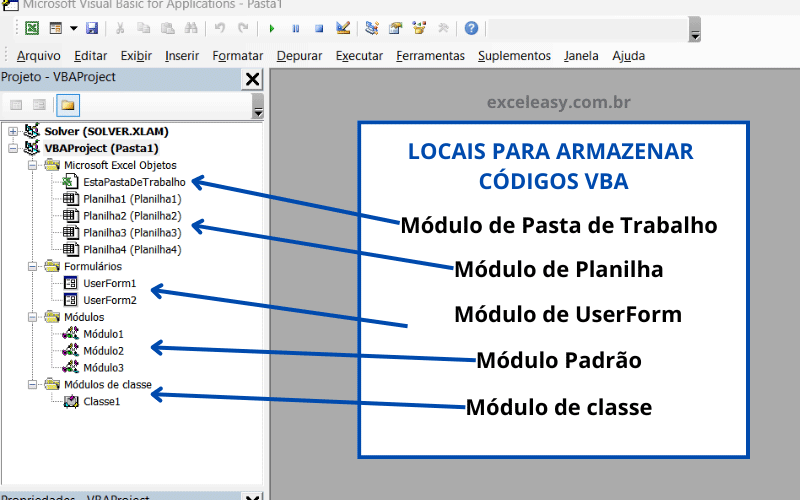
Task: Open the Inserir menu
Action: click(181, 56)
